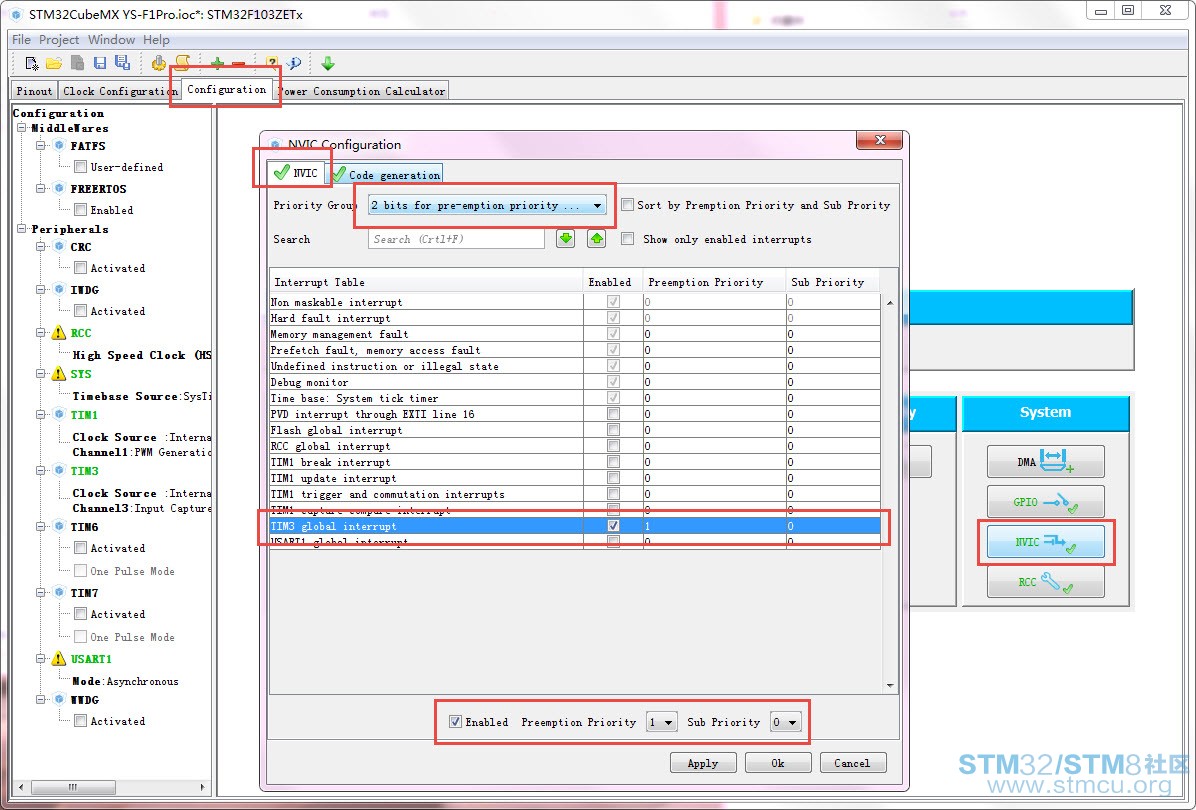Open the Priority Group dropdown

click(x=487, y=205)
